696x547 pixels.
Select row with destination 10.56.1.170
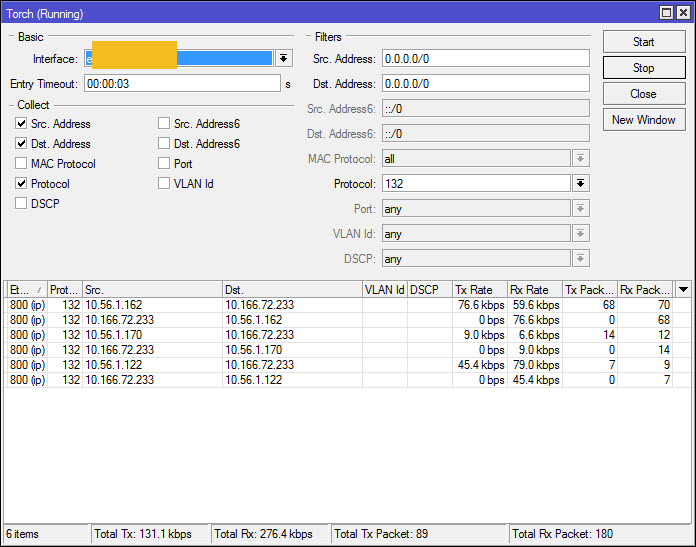click(347, 350)
